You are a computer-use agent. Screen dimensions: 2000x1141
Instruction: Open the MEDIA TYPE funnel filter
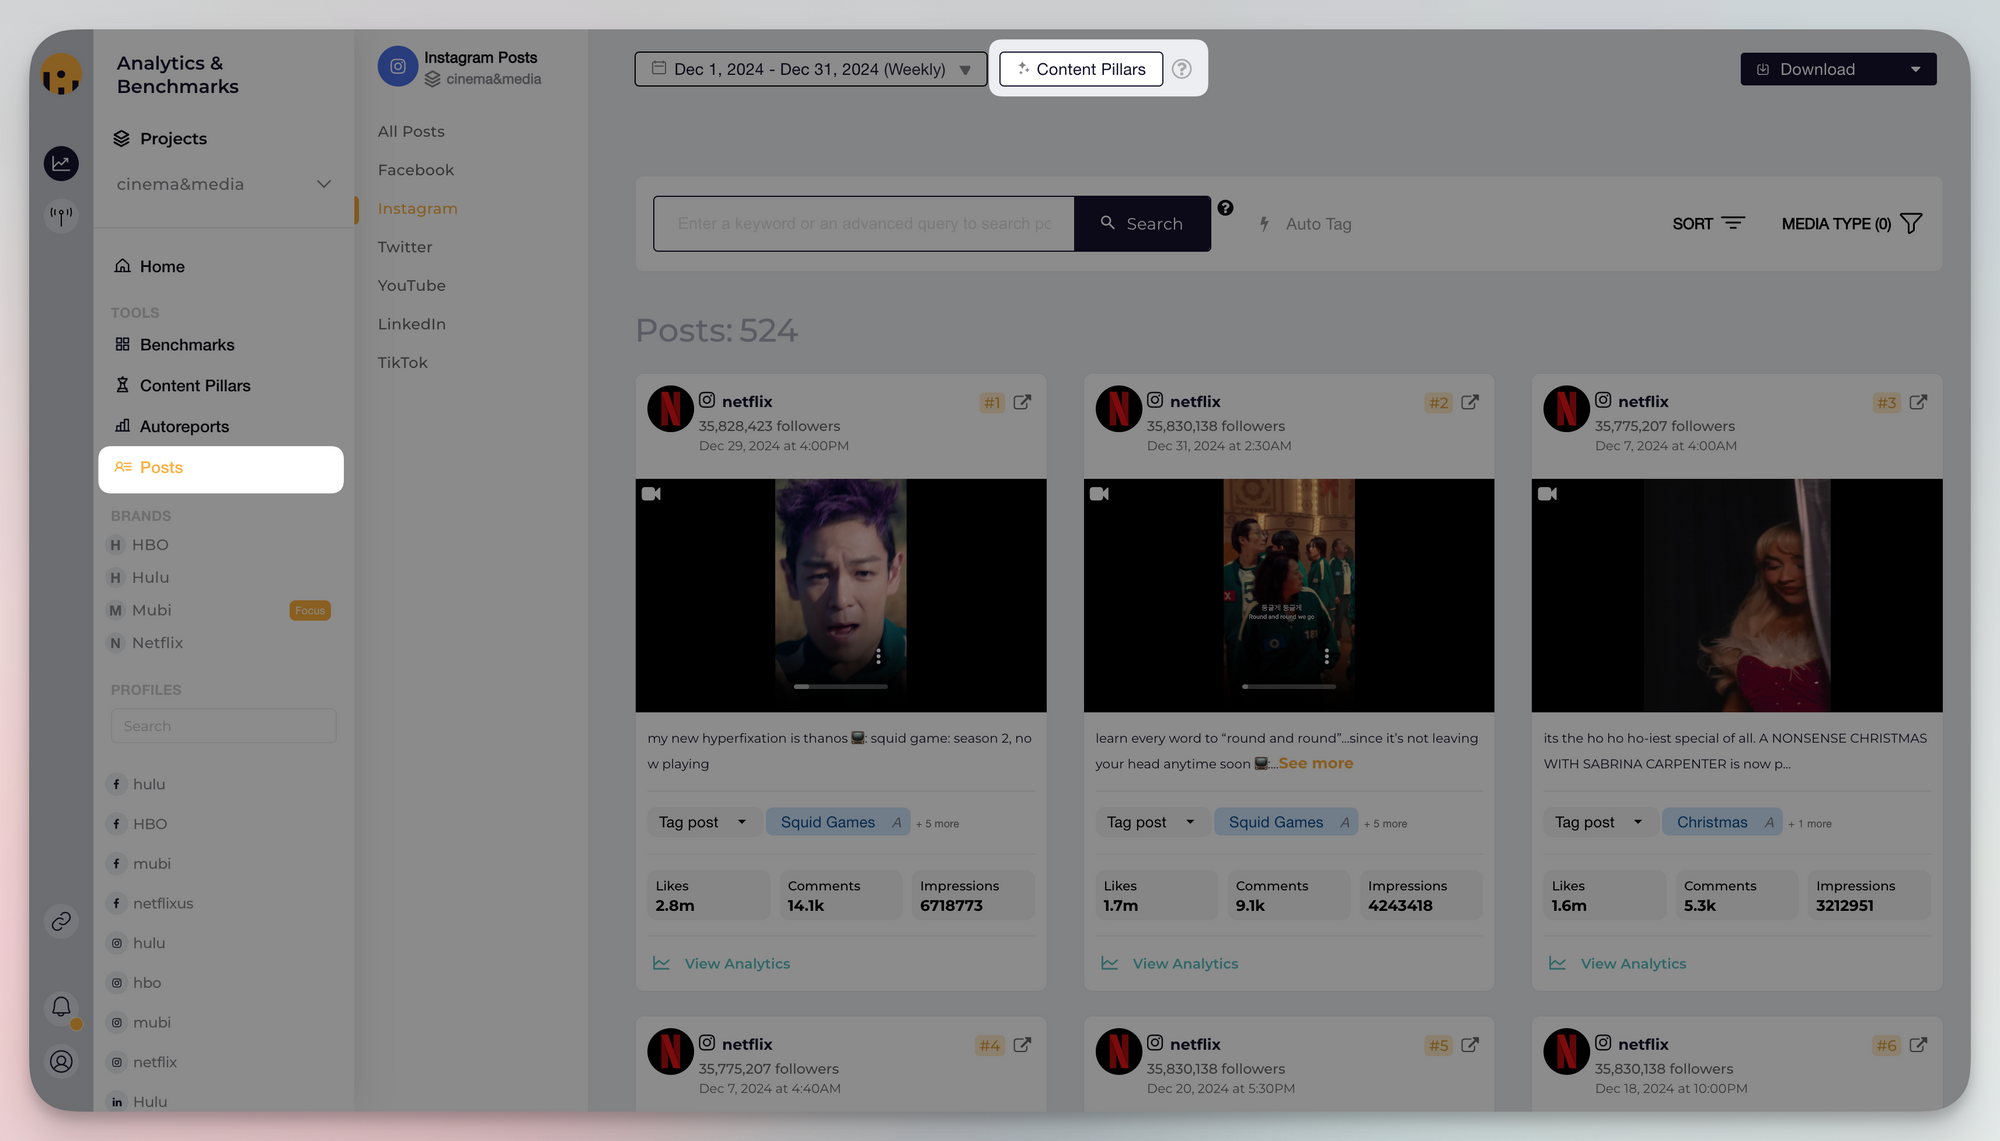pyautogui.click(x=1910, y=223)
